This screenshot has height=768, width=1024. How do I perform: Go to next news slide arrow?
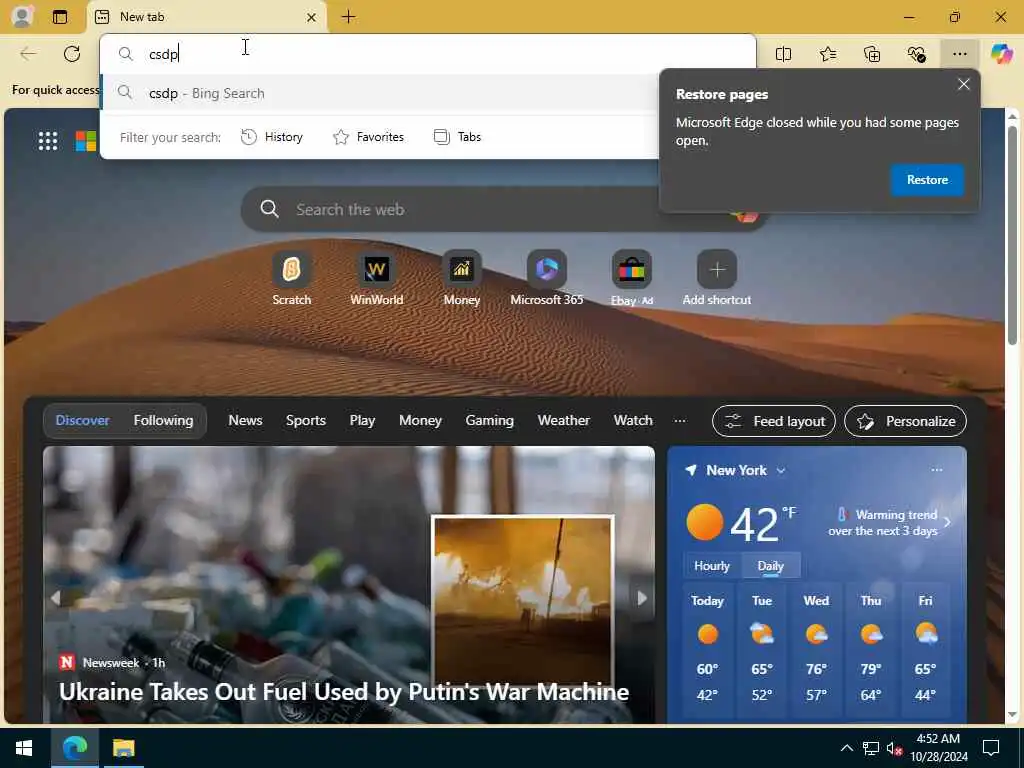(x=642, y=598)
